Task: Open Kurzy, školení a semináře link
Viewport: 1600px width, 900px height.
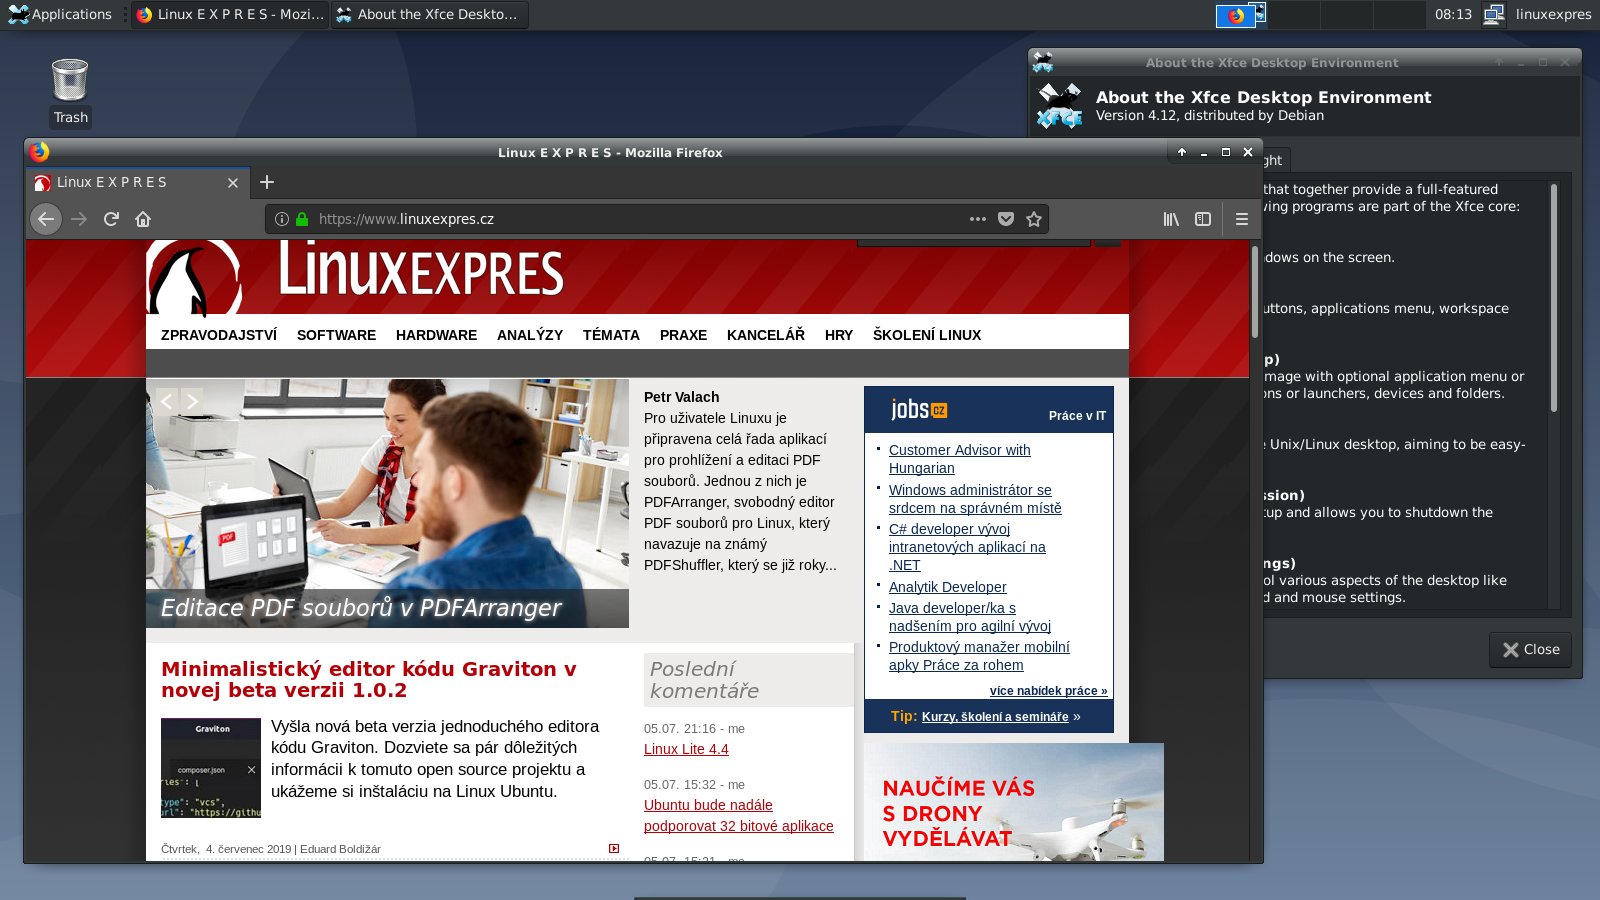Action: (x=995, y=717)
